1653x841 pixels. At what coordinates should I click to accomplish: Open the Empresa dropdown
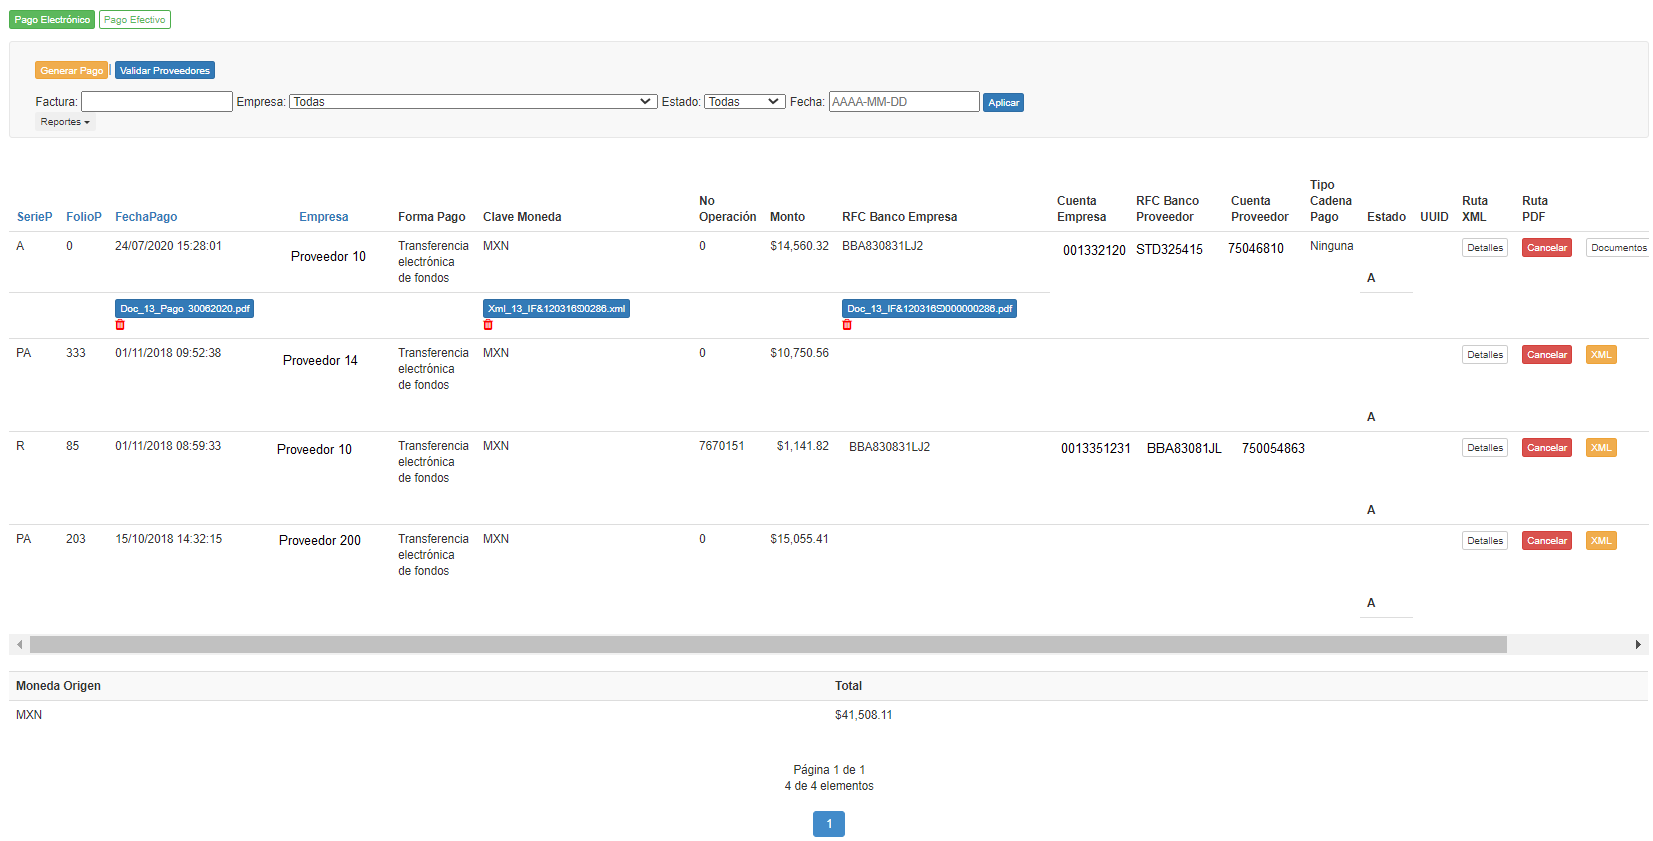[x=473, y=102]
